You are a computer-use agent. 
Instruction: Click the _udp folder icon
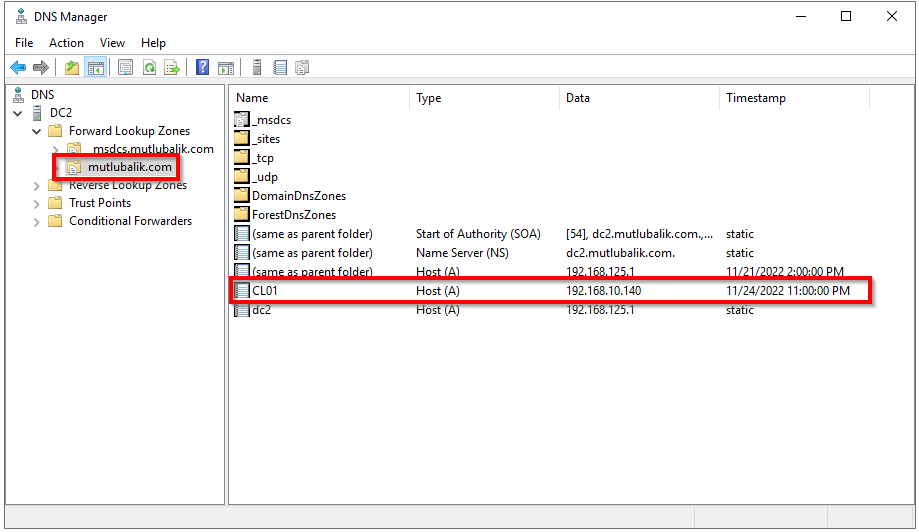pos(241,176)
